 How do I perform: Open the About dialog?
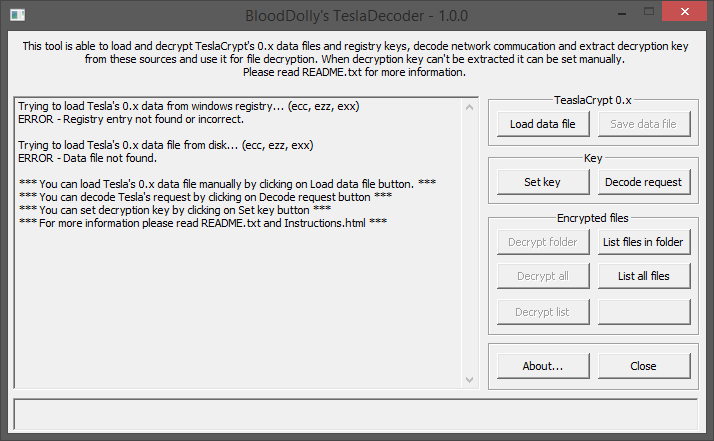[x=543, y=366]
